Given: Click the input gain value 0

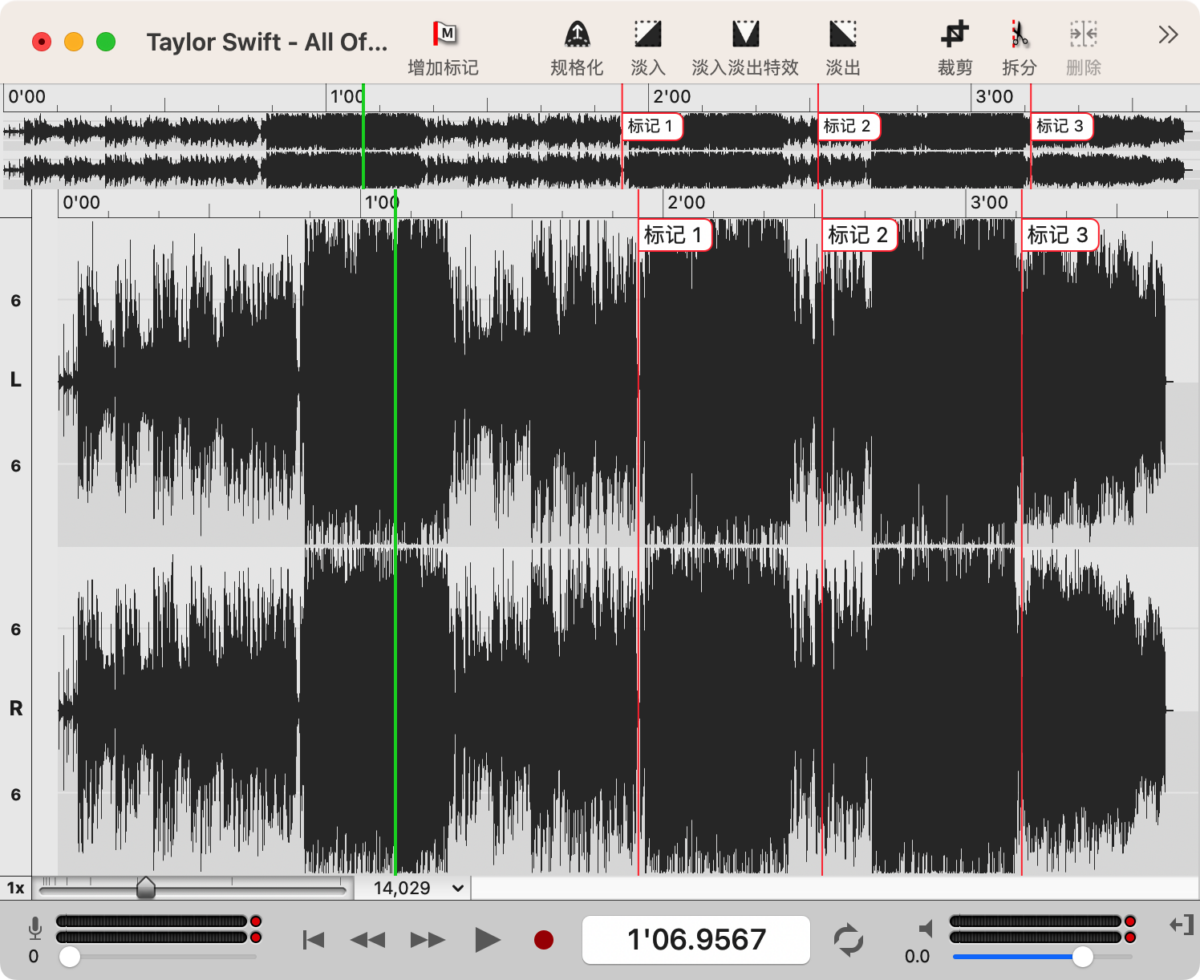Looking at the screenshot, I should 33,957.
